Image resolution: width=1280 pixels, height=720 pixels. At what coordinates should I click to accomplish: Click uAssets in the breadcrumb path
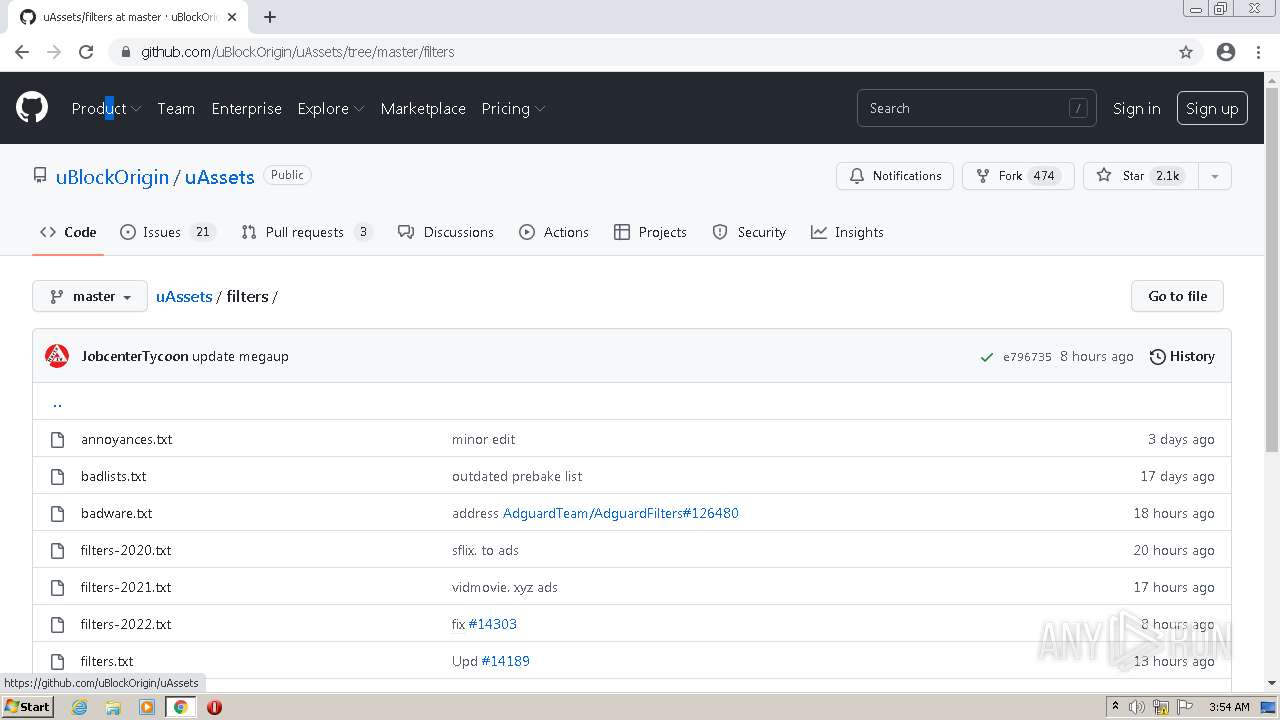click(x=184, y=296)
